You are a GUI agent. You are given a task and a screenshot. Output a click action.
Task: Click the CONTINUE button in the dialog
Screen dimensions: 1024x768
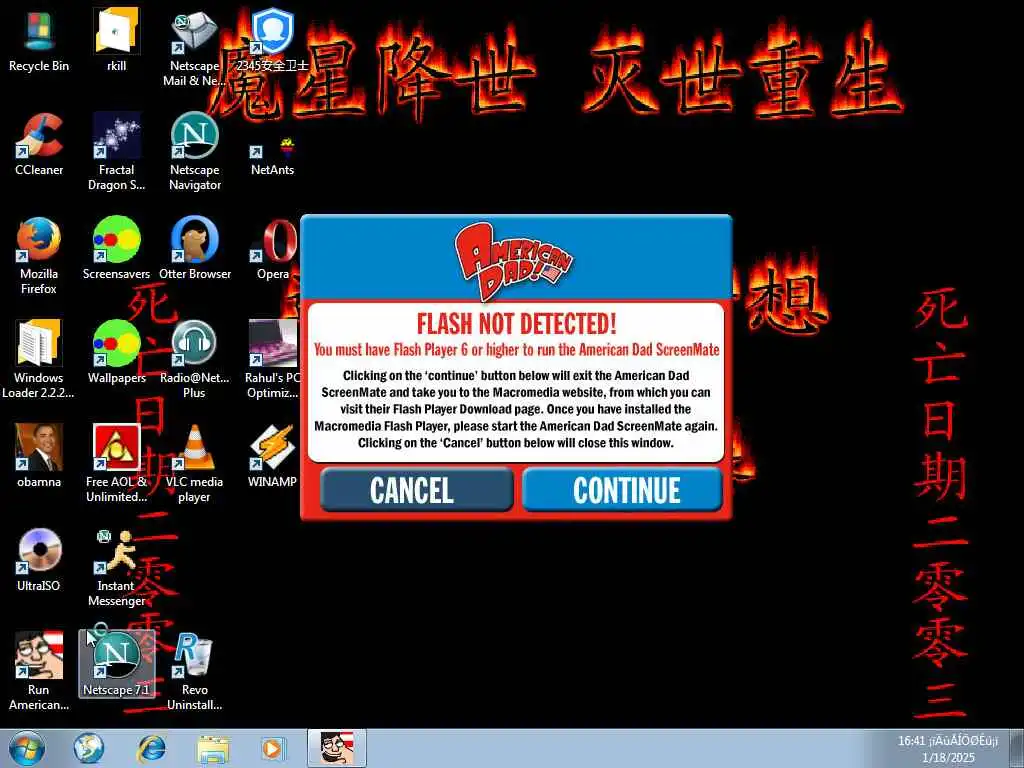tap(622, 490)
